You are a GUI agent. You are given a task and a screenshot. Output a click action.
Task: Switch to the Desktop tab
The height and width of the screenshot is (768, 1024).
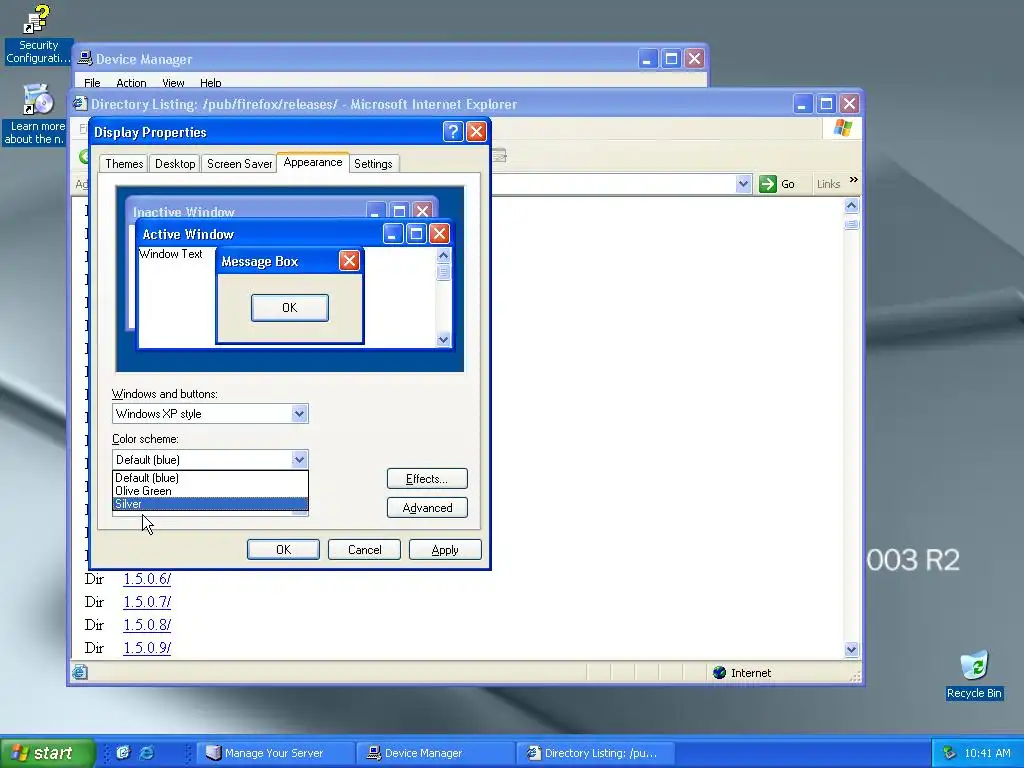pos(174,164)
